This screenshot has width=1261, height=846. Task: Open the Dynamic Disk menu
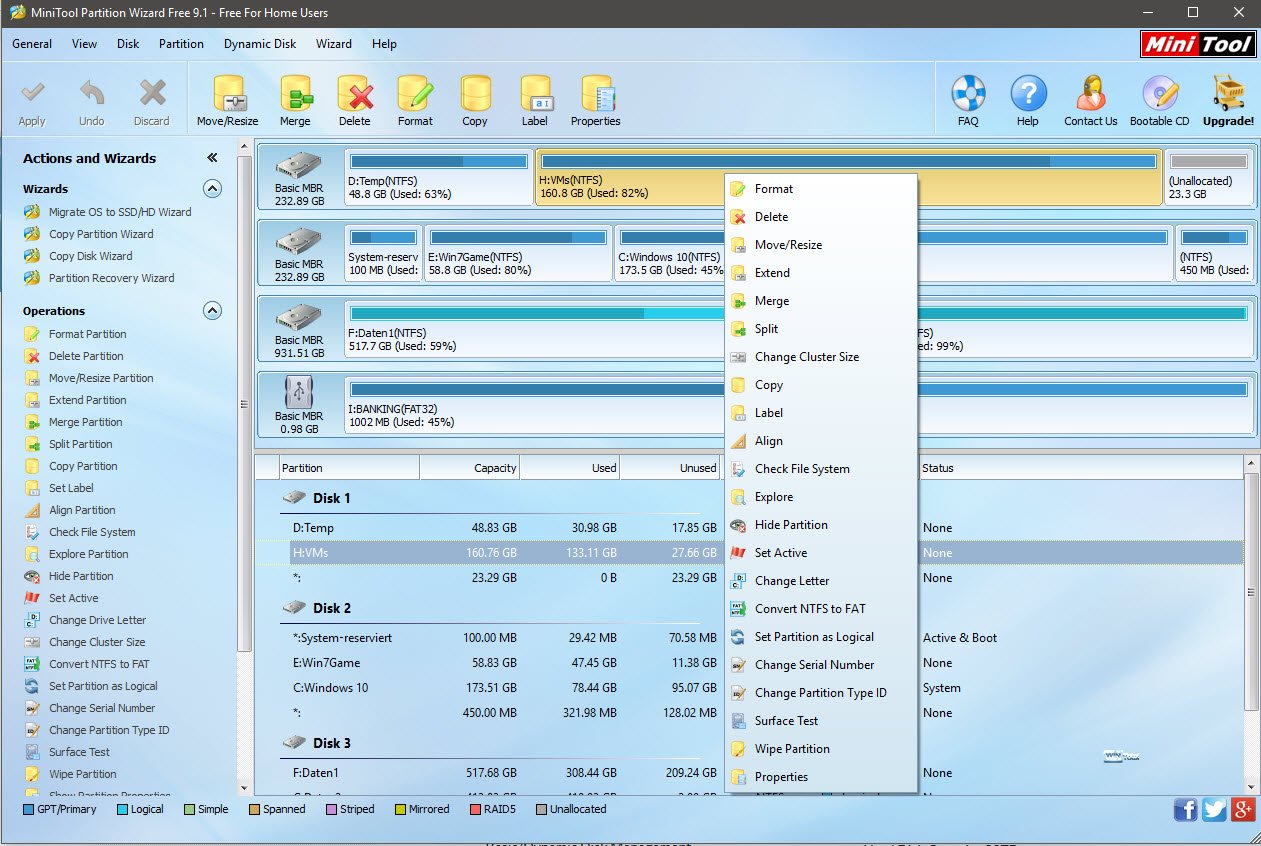click(259, 44)
